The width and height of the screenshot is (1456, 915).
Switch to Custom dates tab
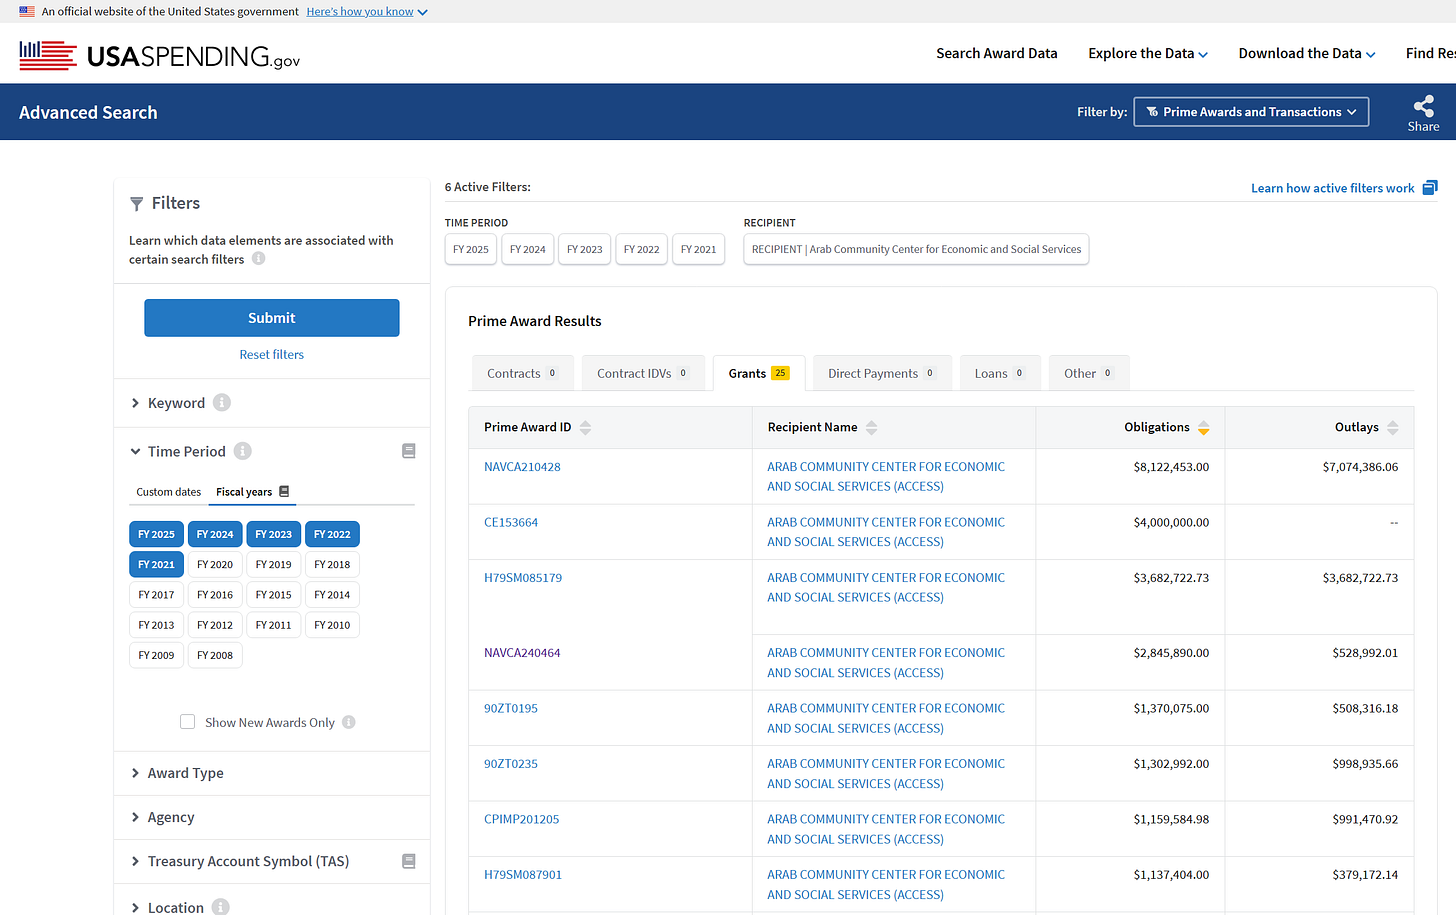tap(169, 492)
